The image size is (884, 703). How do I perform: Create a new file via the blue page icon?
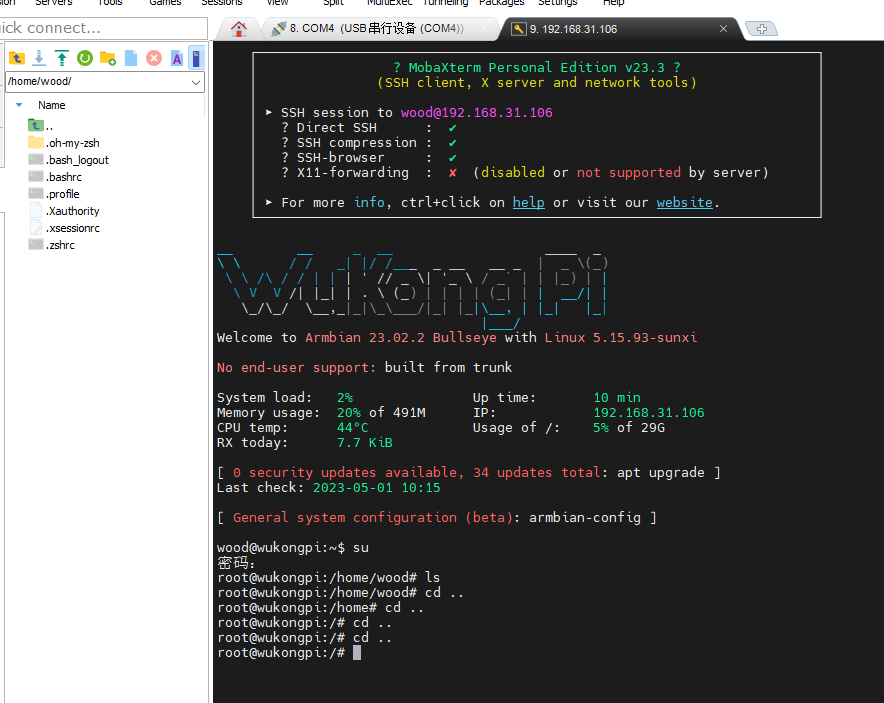click(131, 58)
